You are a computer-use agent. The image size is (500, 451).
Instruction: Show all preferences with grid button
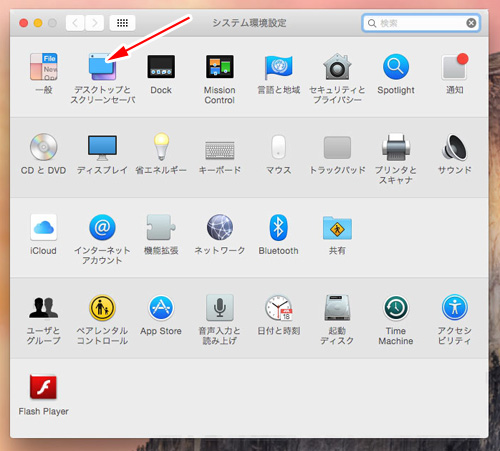click(x=122, y=23)
